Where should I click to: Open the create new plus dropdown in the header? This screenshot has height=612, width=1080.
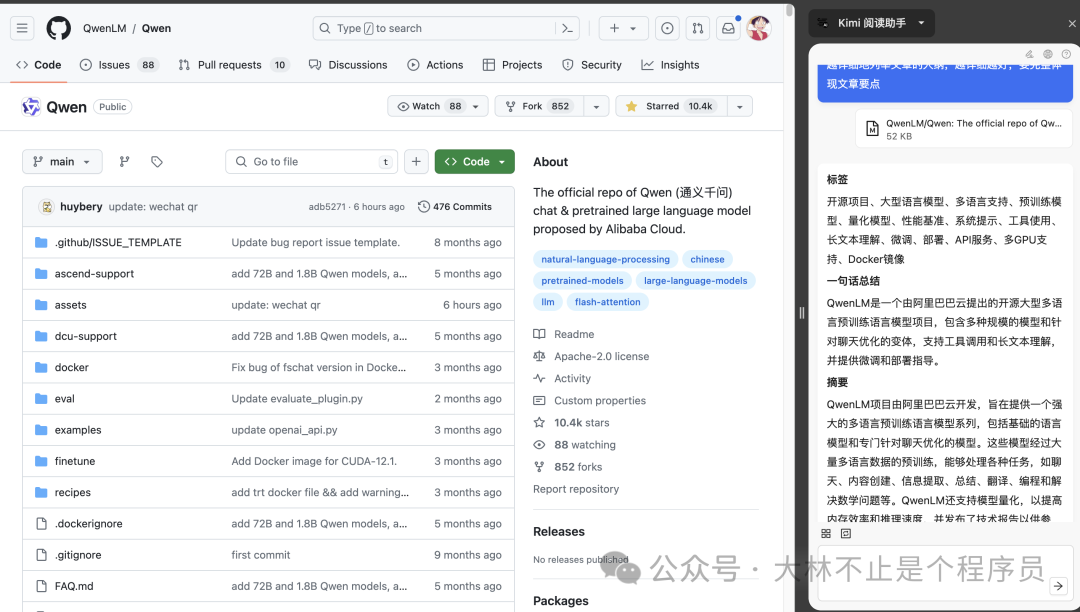(623, 28)
